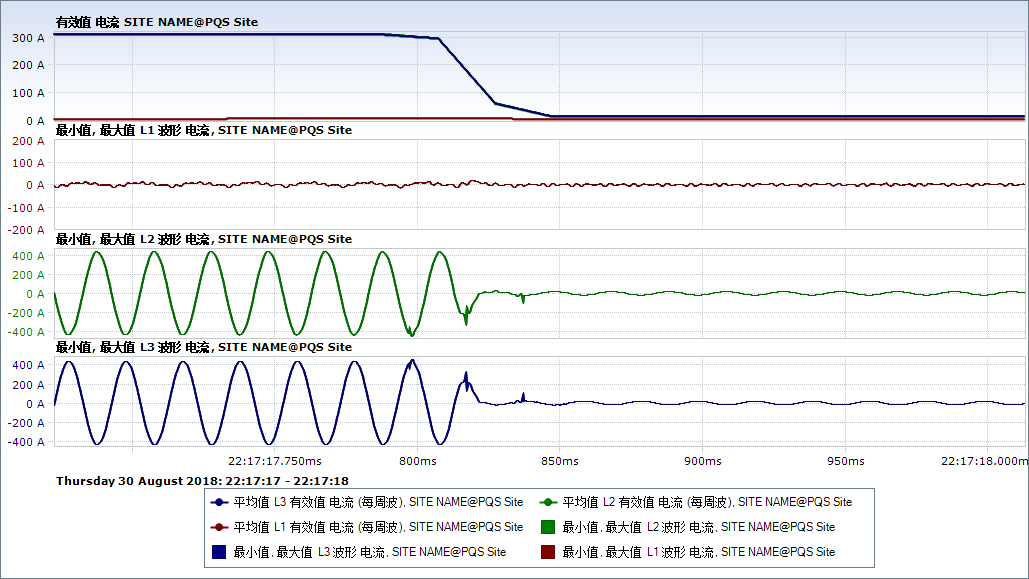Click the 850ms time axis label
The image size is (1029, 579).
point(559,461)
